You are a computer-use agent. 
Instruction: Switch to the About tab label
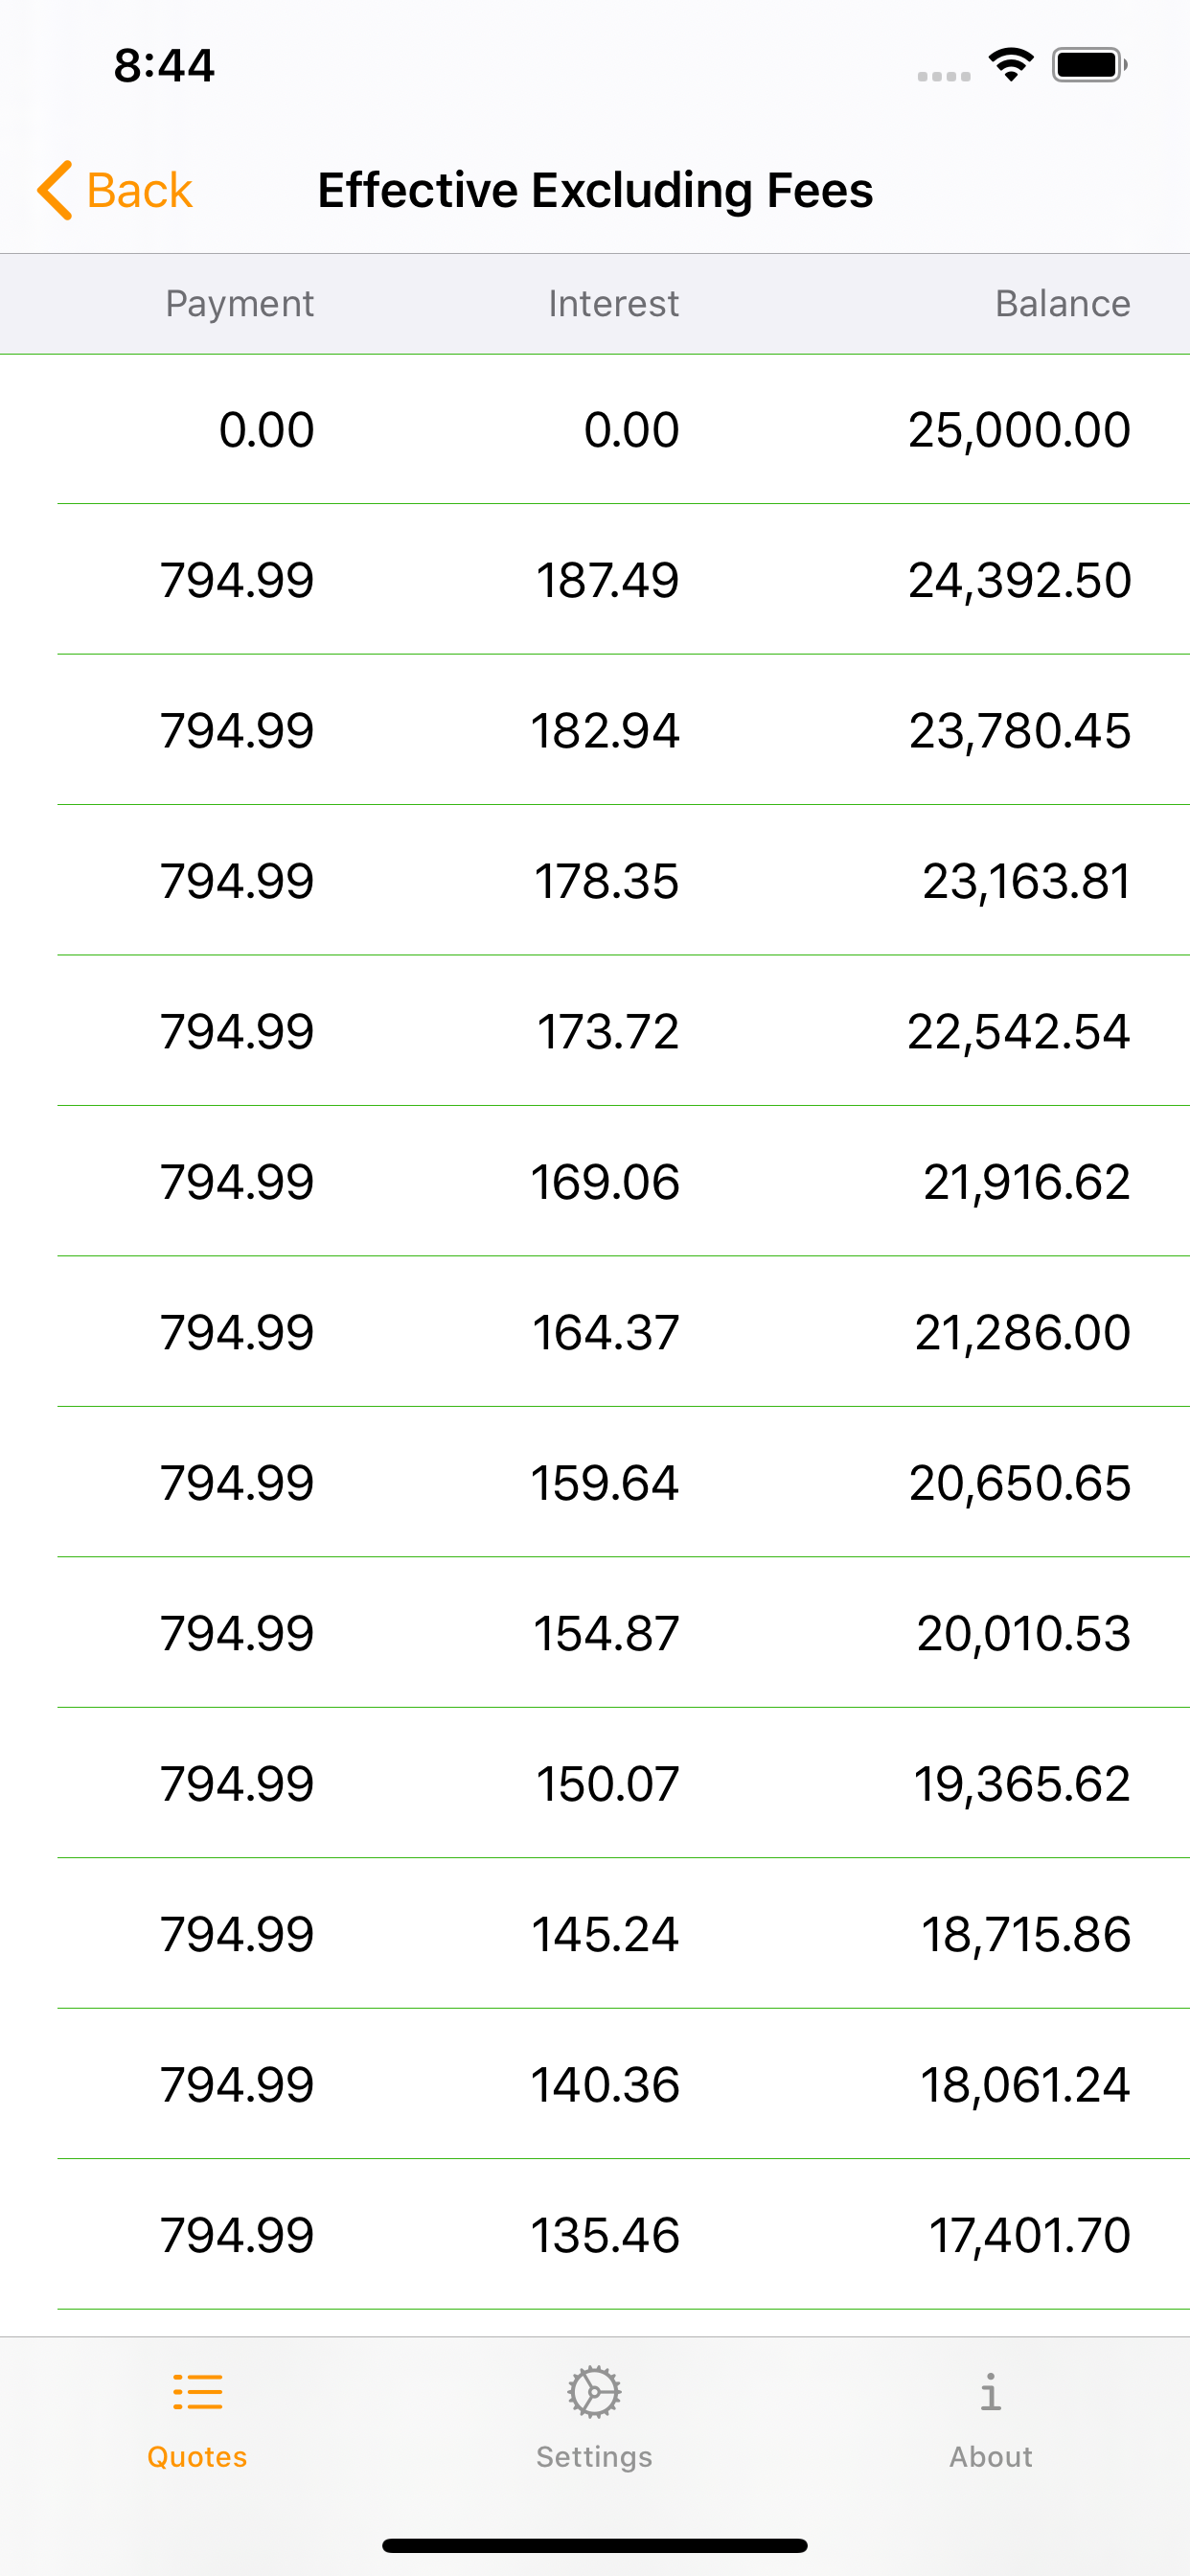[x=990, y=2457]
